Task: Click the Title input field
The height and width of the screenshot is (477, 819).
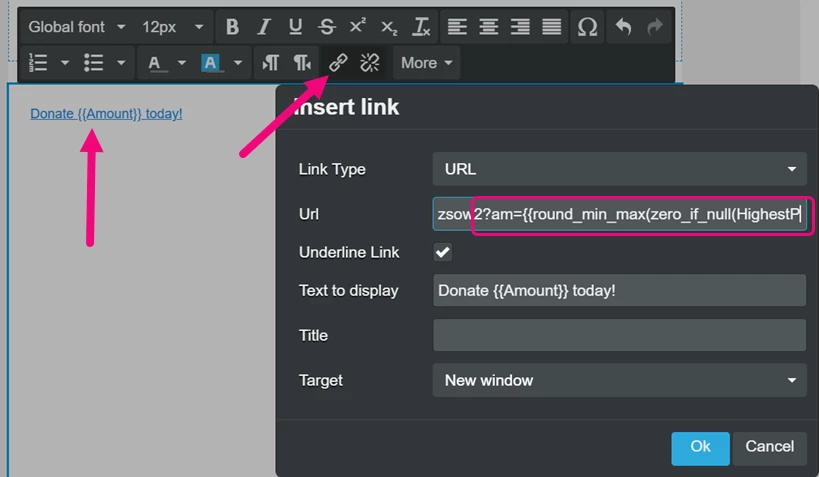Action: (x=619, y=335)
